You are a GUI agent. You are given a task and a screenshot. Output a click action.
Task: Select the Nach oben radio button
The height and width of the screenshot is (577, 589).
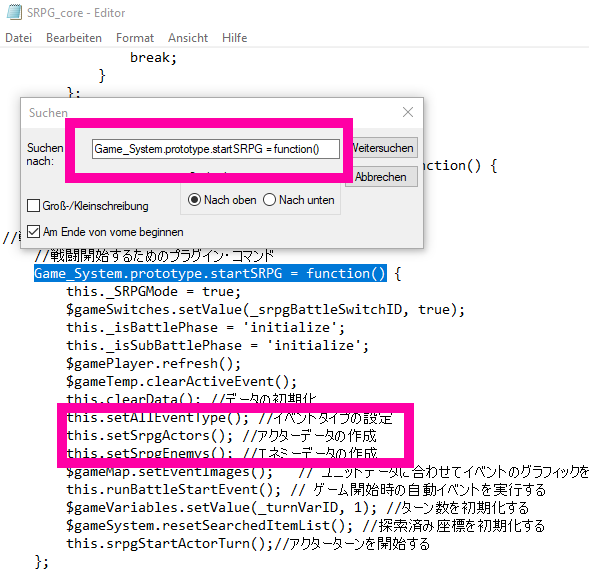tap(194, 200)
